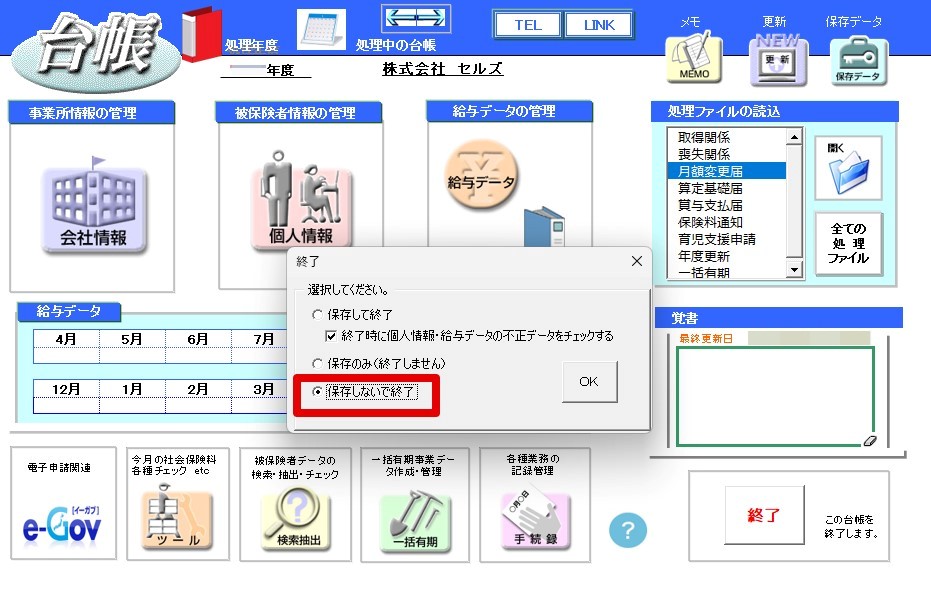This screenshot has height=590, width=931.
Task: Open the 保存データ briefcase icon
Action: [x=858, y=61]
